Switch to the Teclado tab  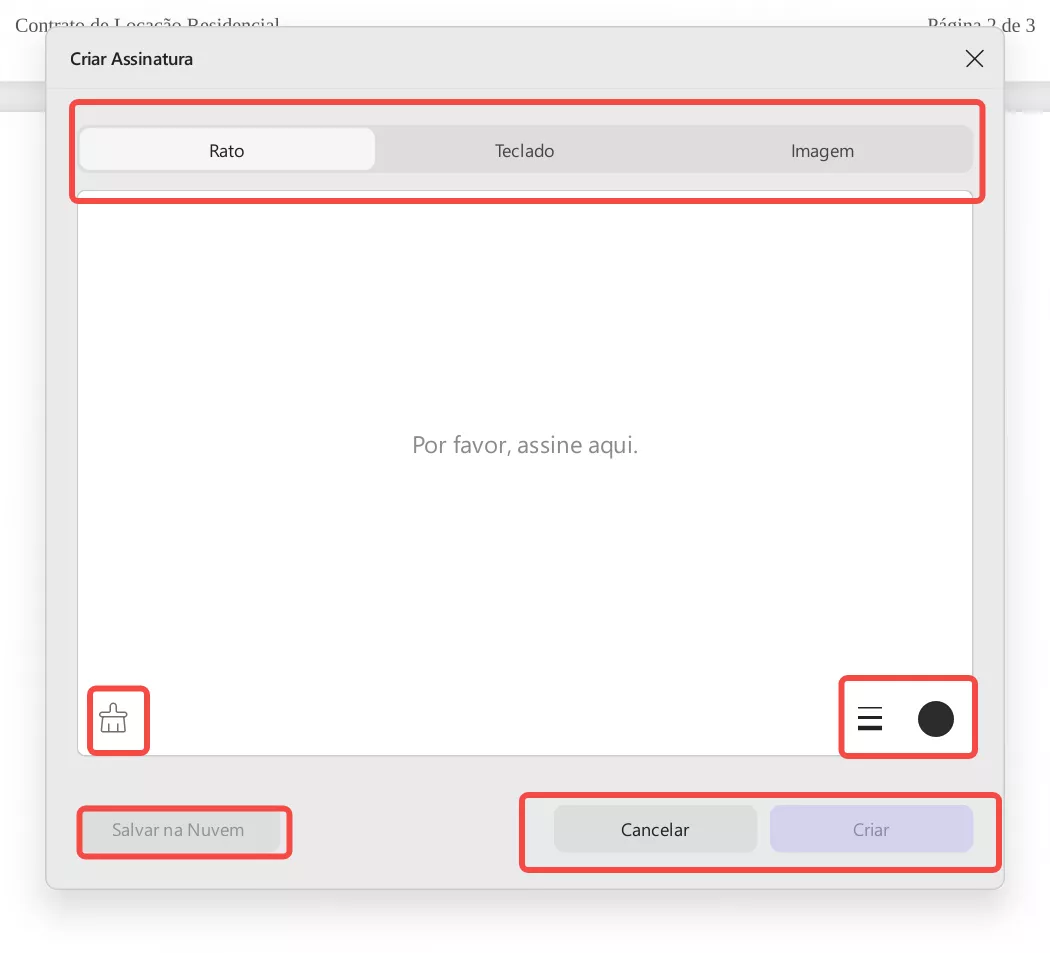click(x=524, y=151)
